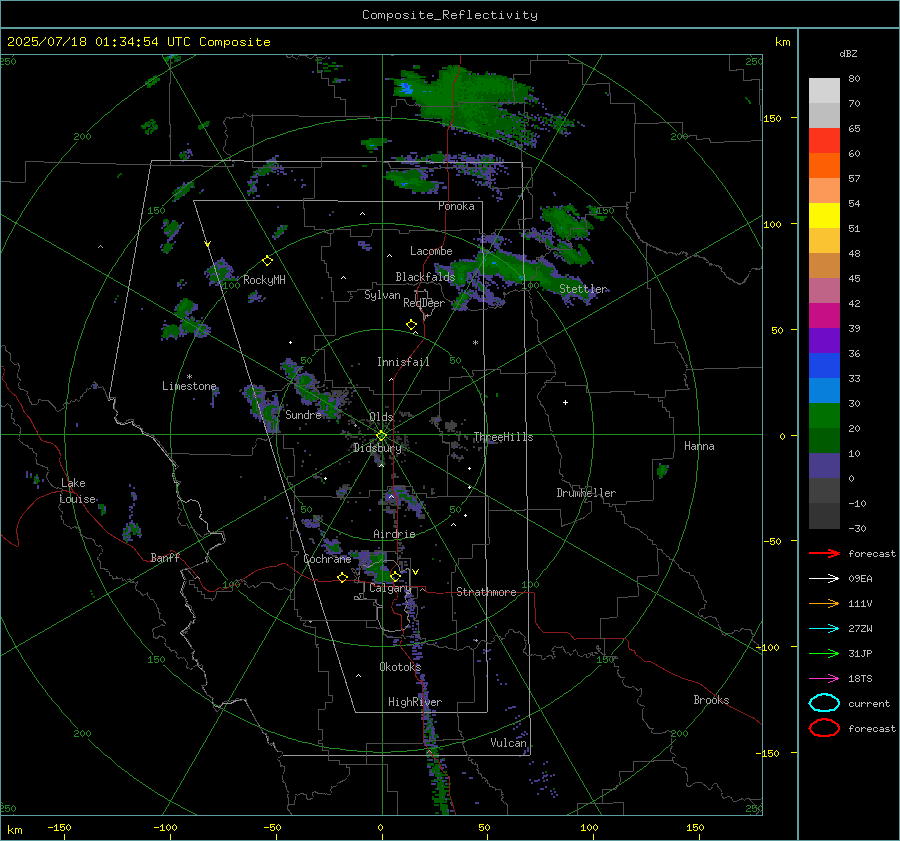Click the Olds town label
This screenshot has width=900, height=841.
381,417
